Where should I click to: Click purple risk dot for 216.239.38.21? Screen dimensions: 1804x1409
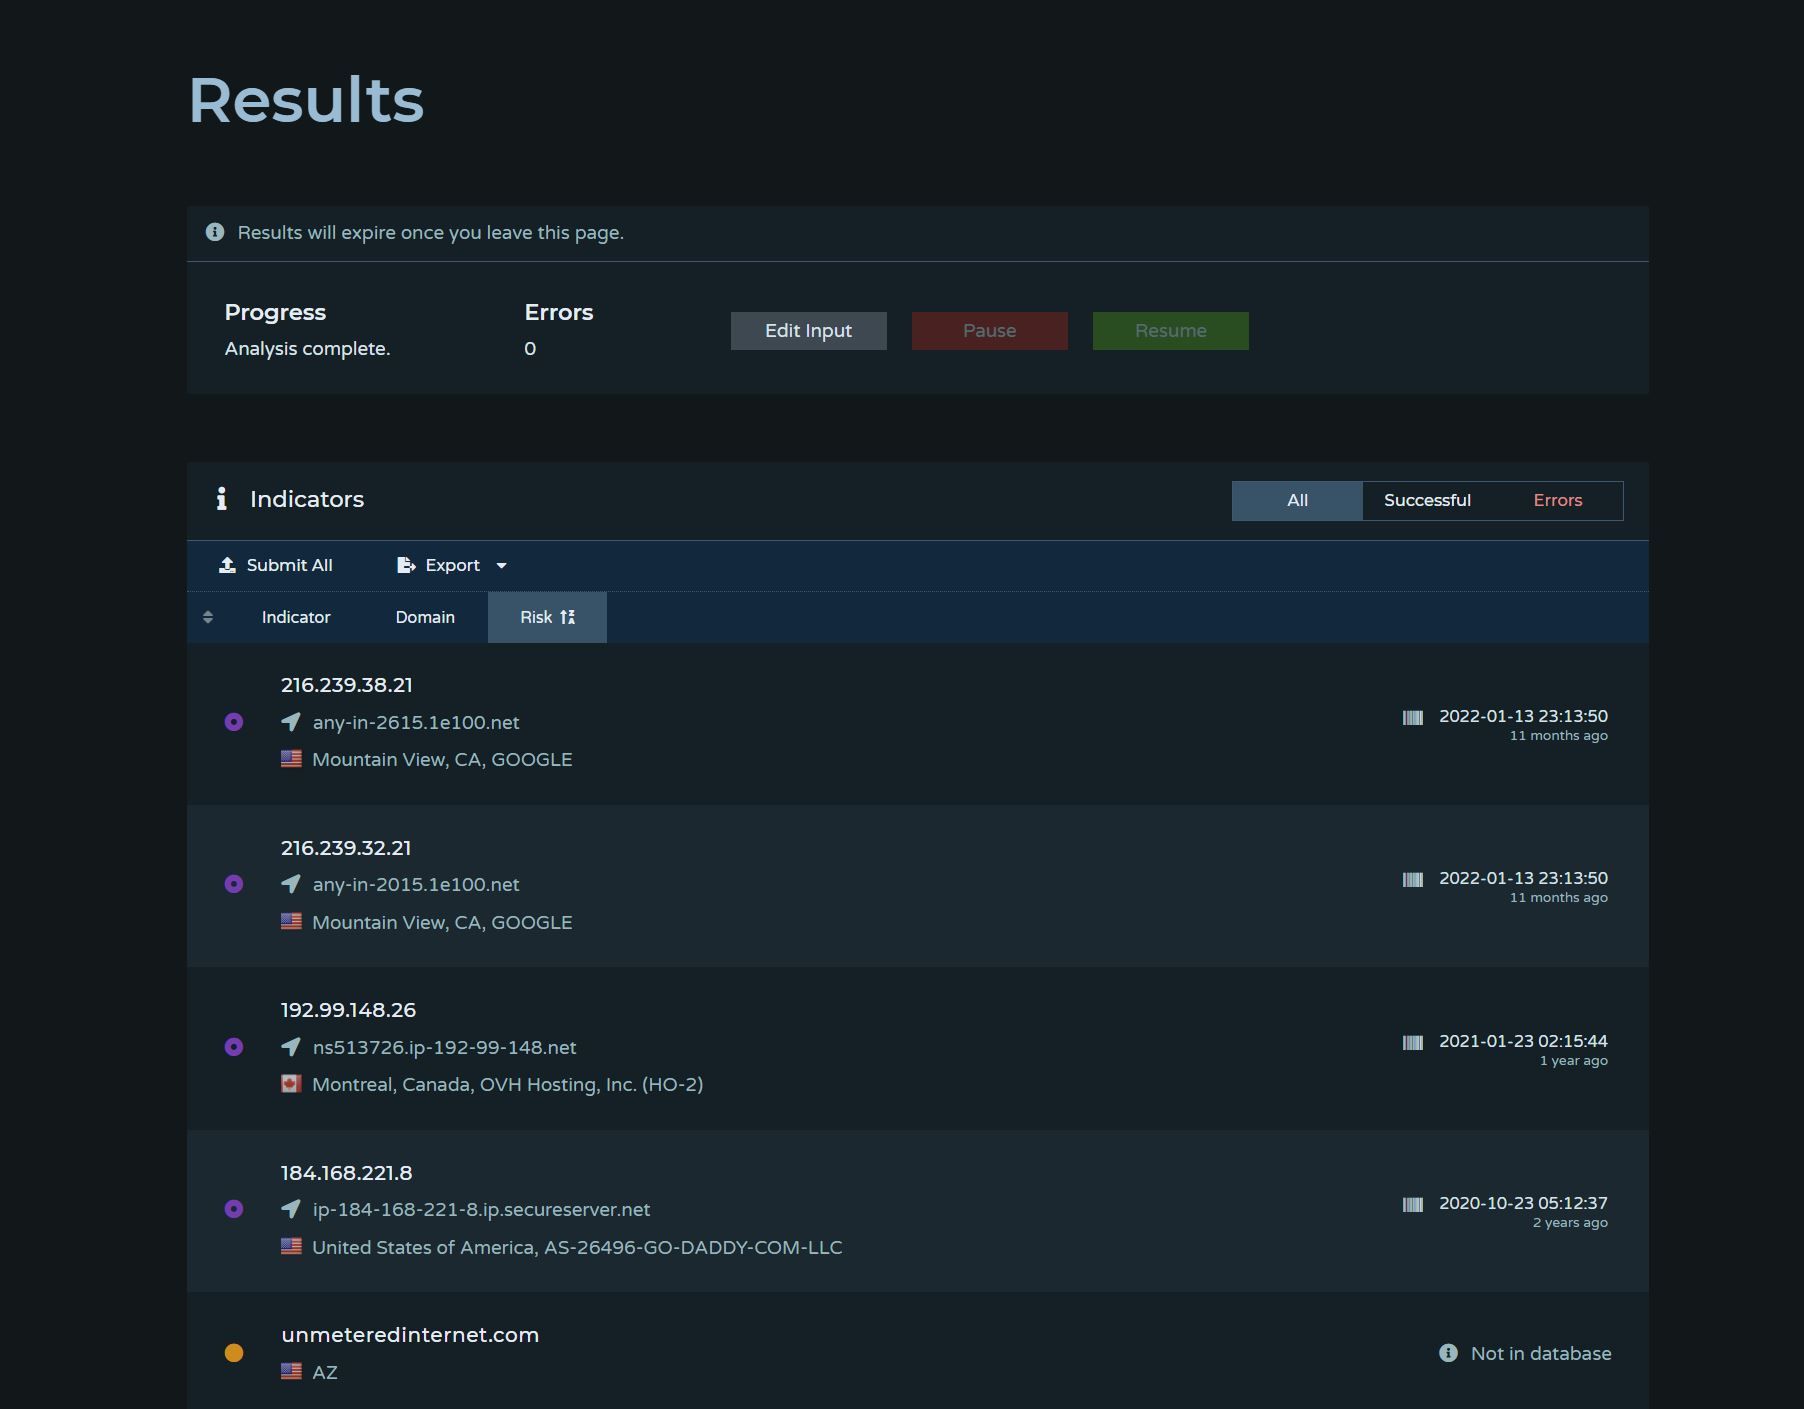tap(234, 722)
